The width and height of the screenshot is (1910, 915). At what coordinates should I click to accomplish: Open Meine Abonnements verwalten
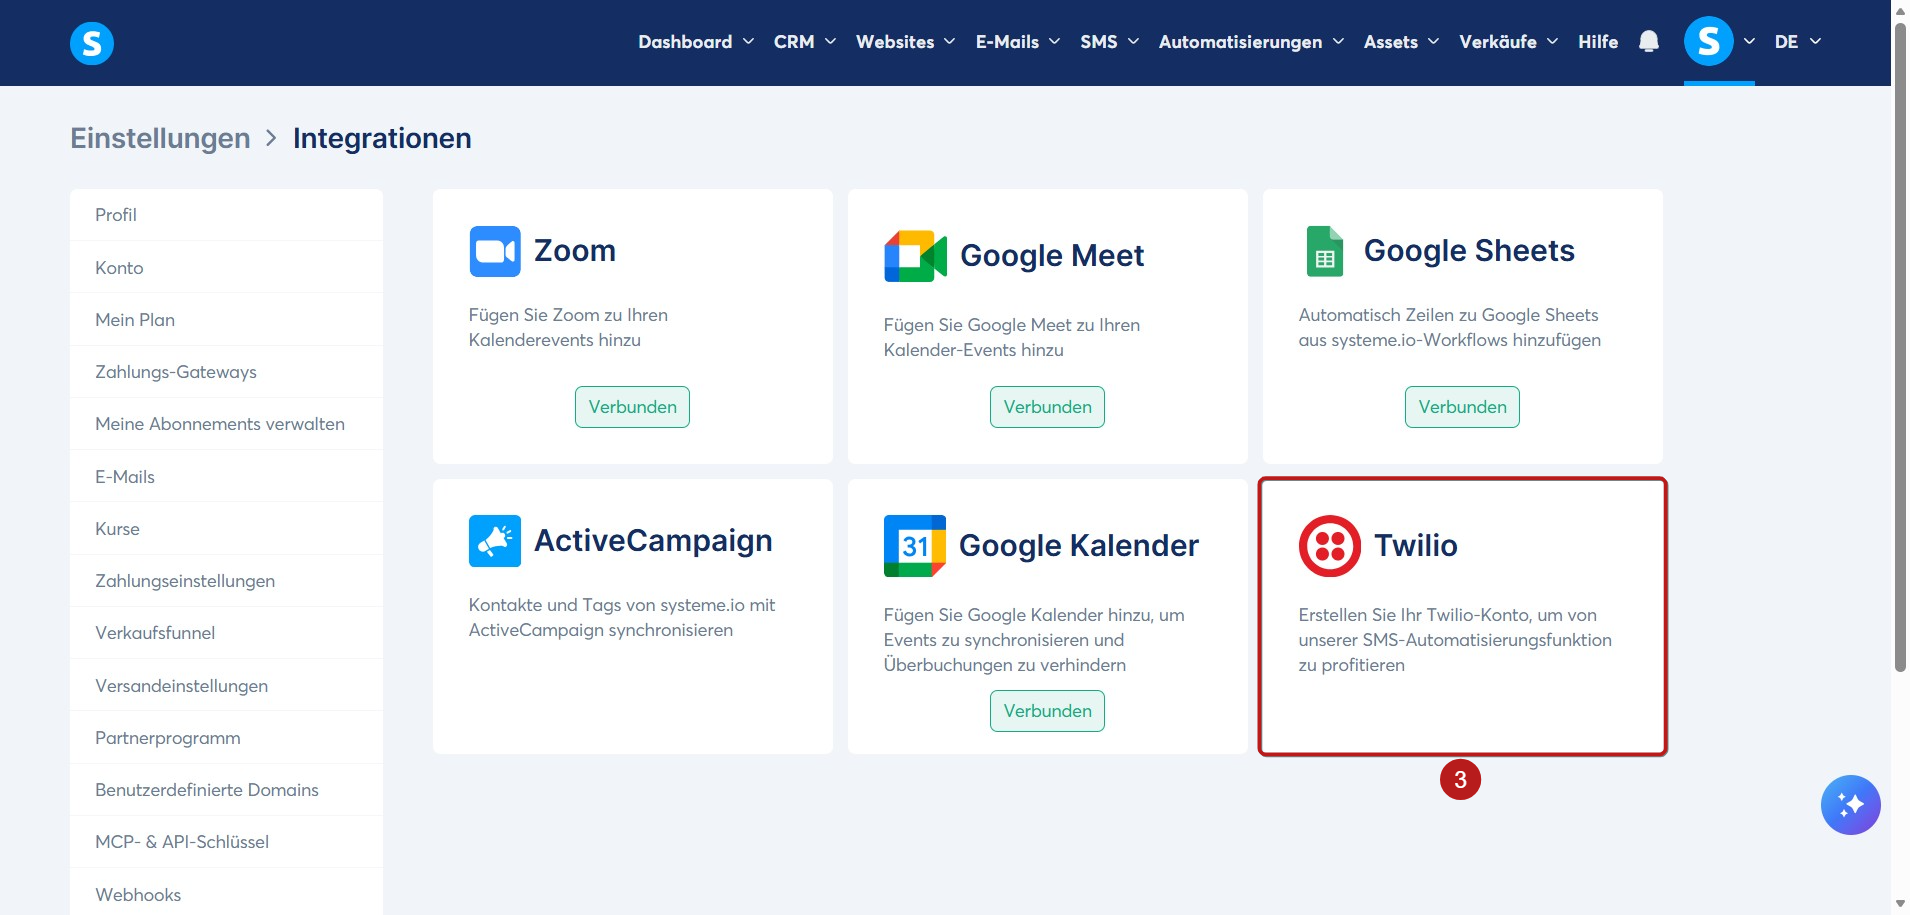pyautogui.click(x=226, y=424)
